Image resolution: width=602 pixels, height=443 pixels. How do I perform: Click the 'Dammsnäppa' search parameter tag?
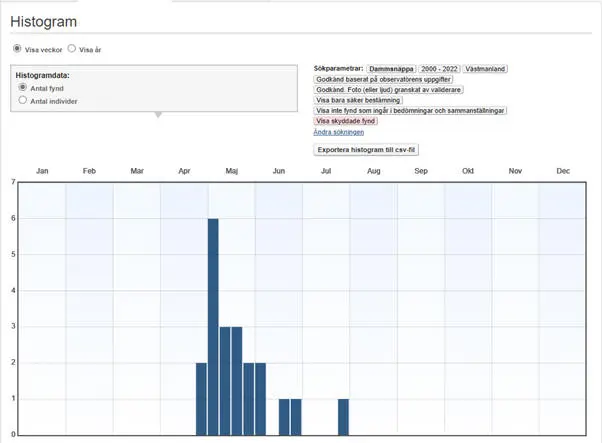tap(391, 68)
